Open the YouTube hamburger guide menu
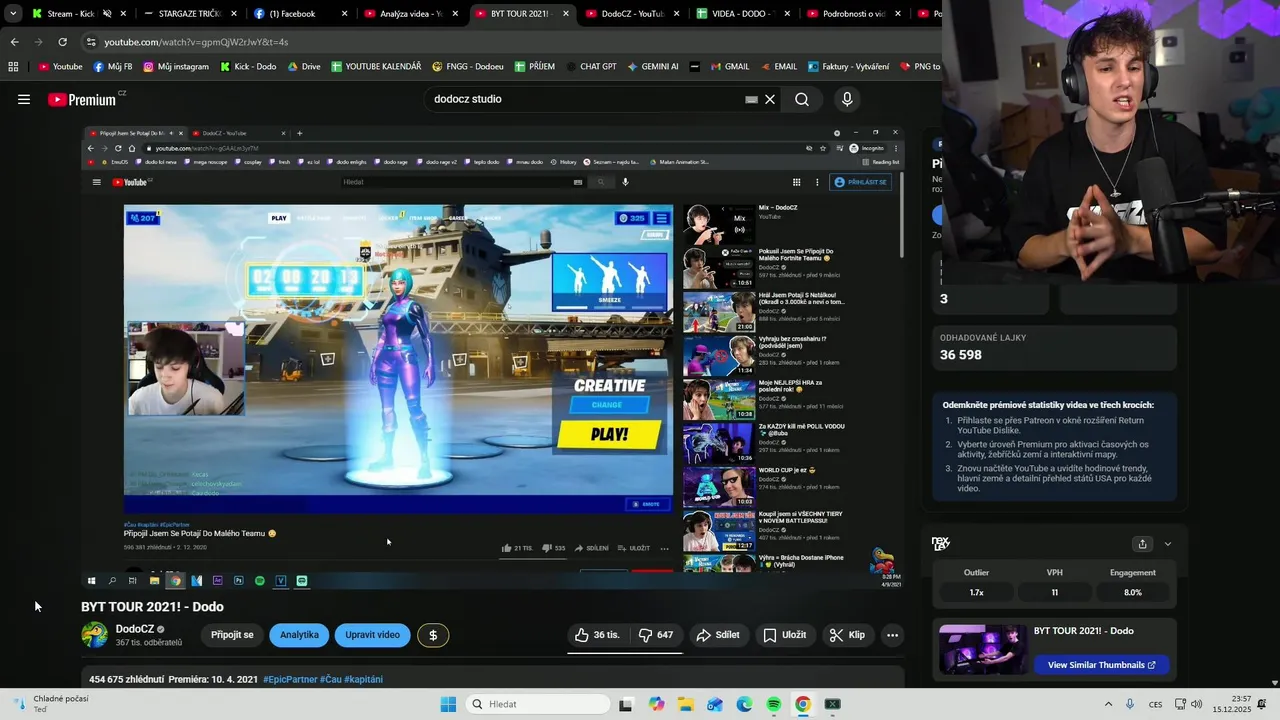 tap(24, 99)
